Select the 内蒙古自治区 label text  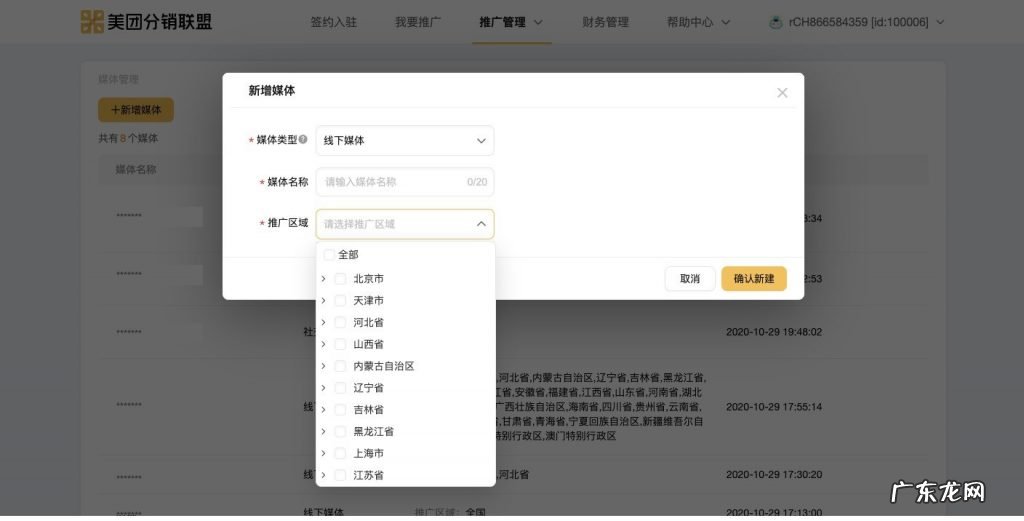click(x=384, y=366)
